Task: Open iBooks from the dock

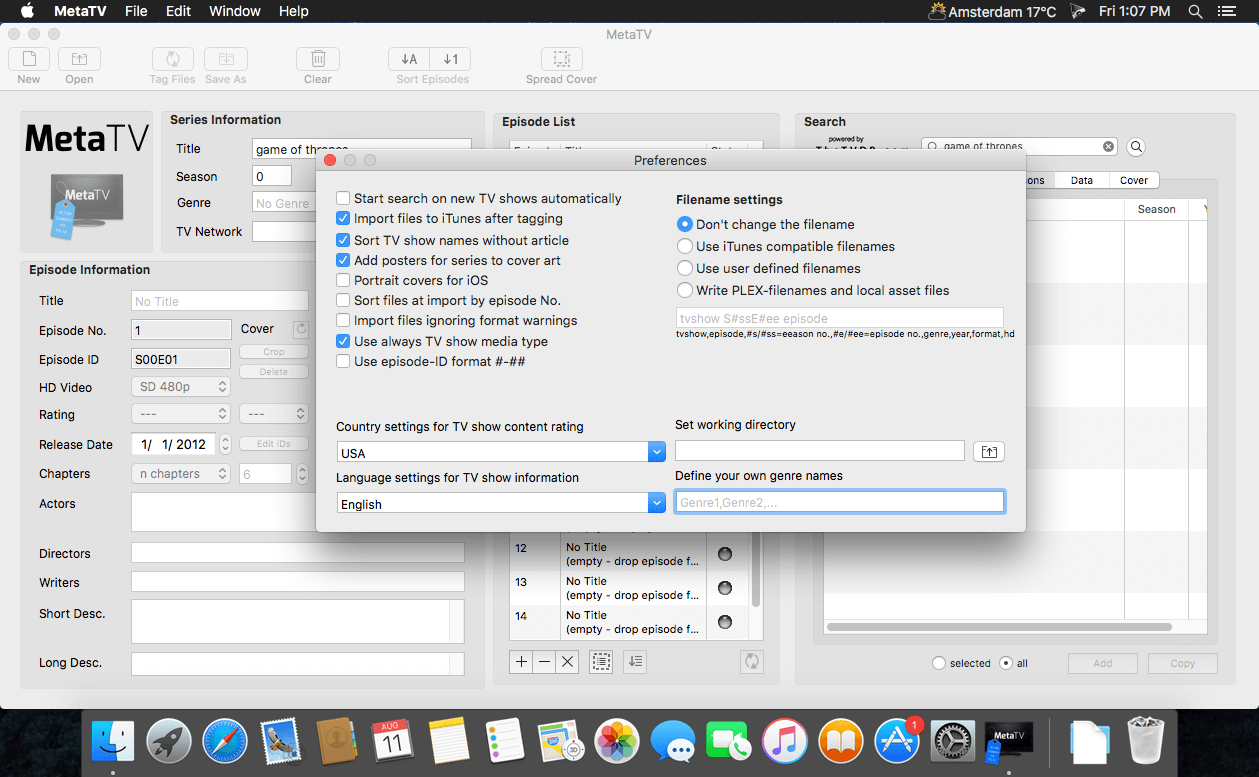Action: coord(841,741)
